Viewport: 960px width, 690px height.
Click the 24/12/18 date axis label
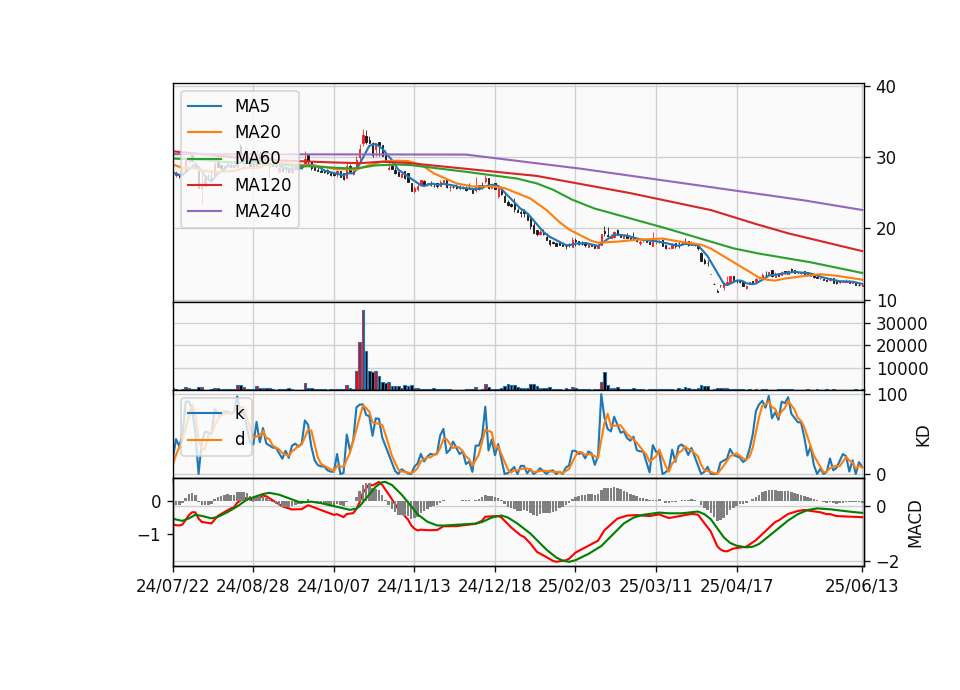point(495,586)
